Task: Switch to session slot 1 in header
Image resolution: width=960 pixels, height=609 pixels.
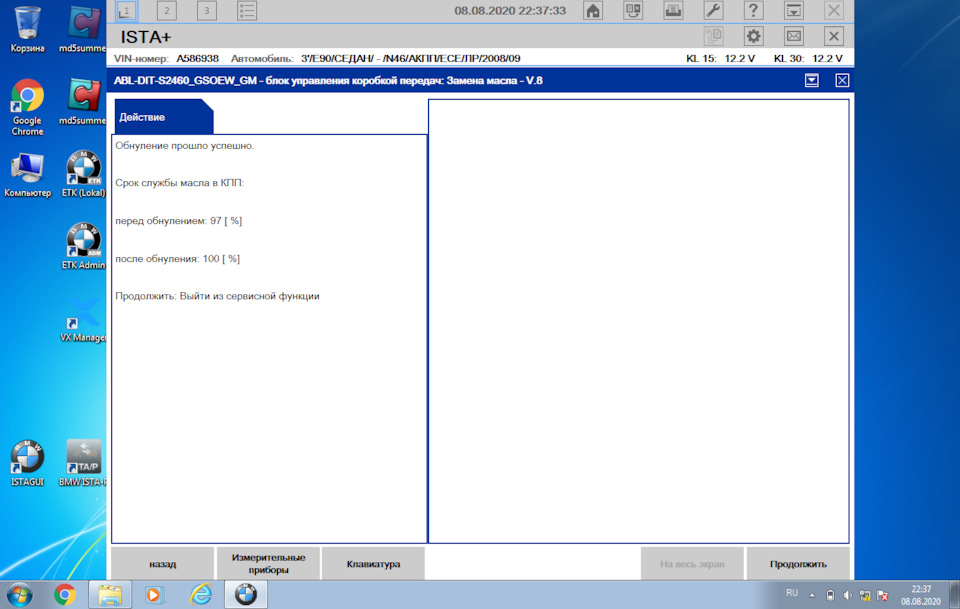Action: click(126, 10)
